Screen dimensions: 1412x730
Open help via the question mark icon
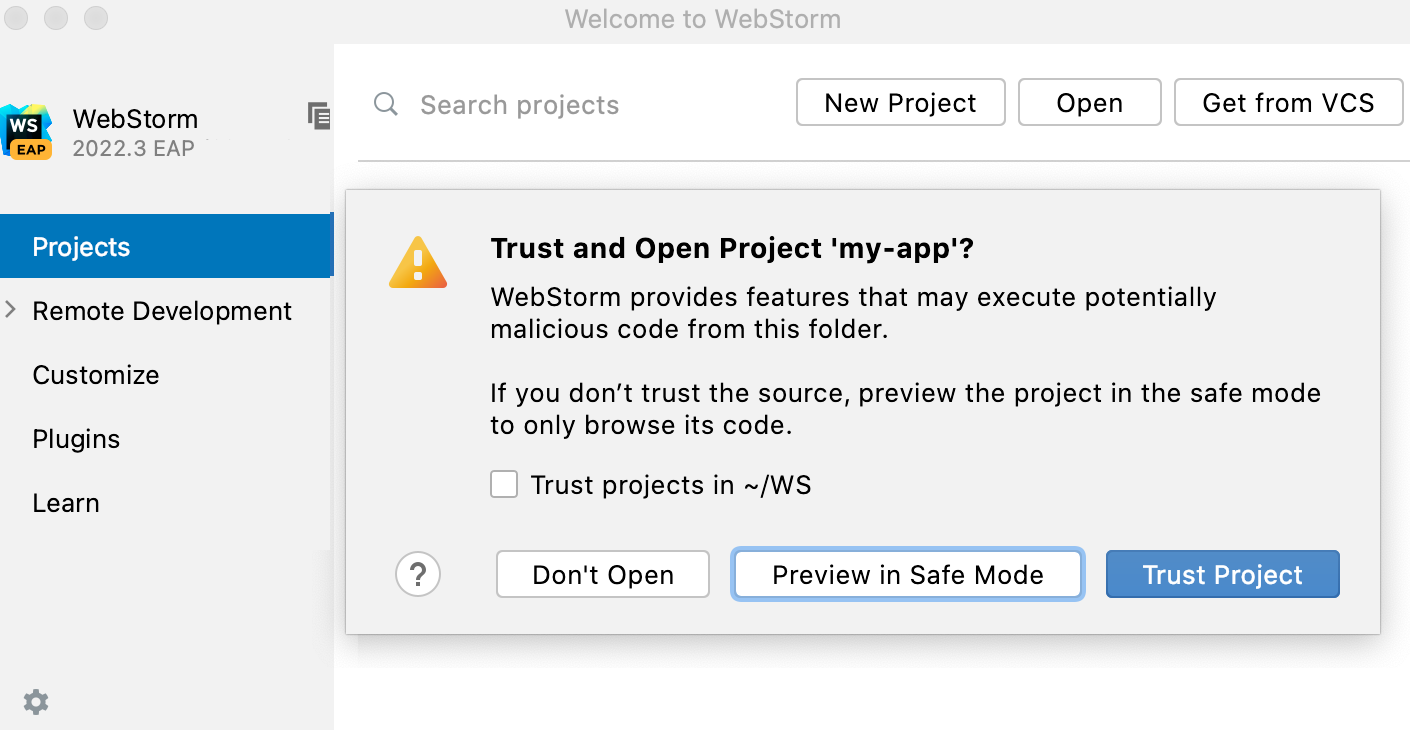point(418,575)
